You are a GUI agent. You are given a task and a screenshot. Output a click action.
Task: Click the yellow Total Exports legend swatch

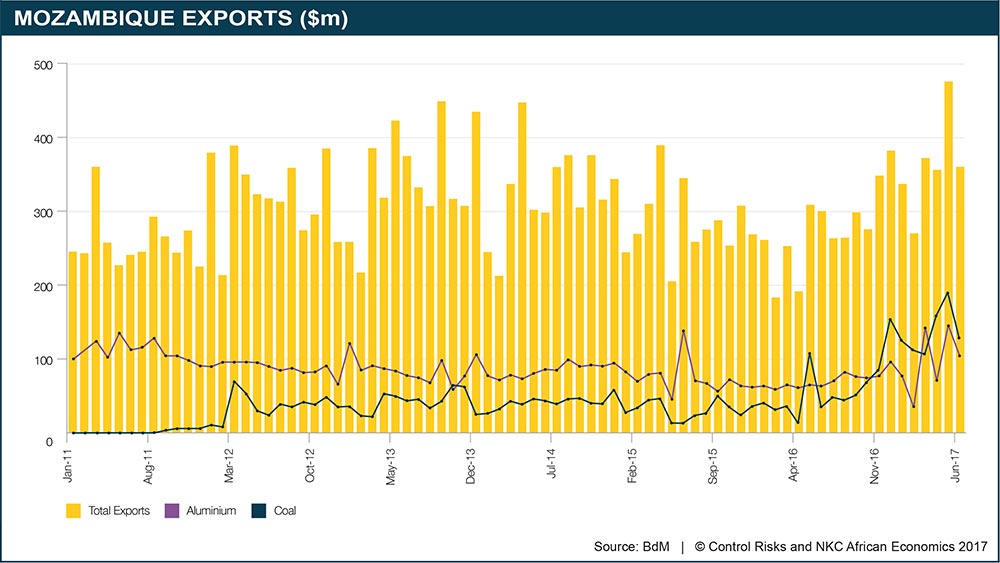point(74,510)
